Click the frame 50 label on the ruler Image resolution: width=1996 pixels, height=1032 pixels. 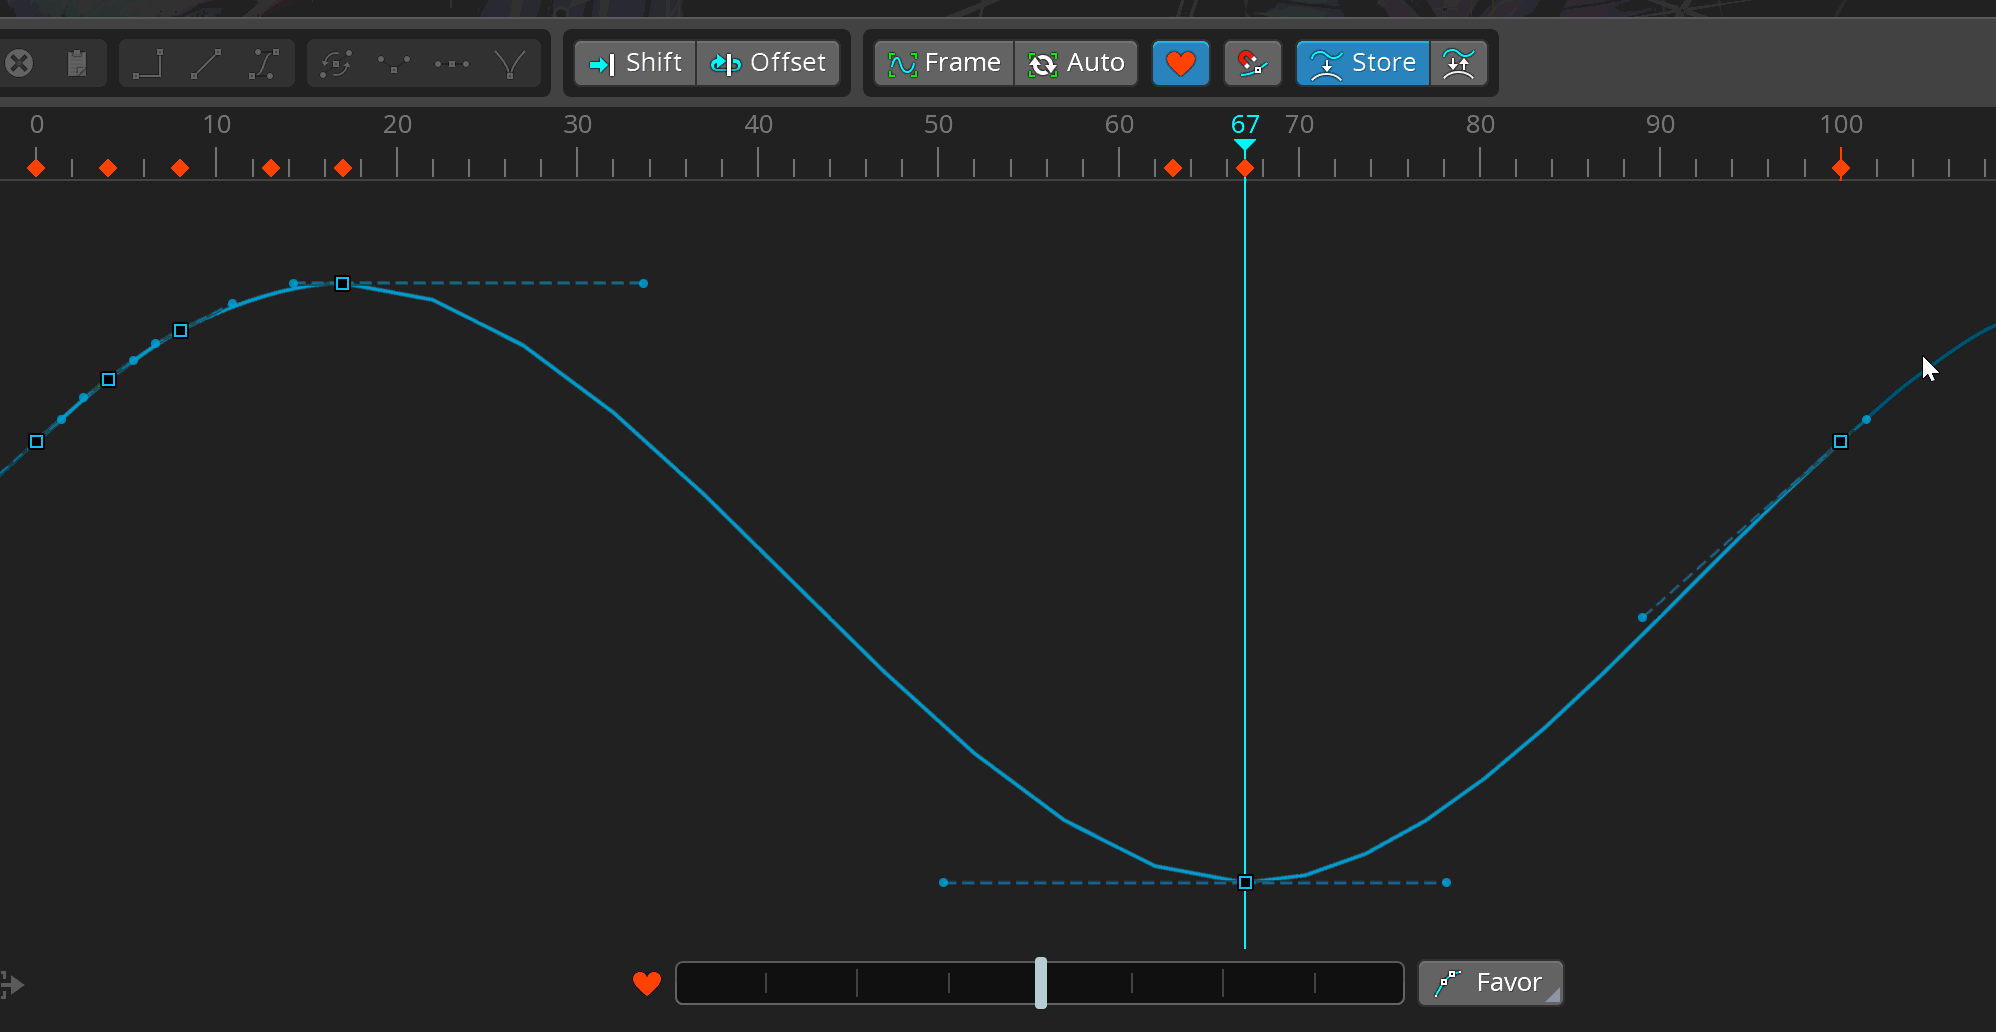[938, 124]
